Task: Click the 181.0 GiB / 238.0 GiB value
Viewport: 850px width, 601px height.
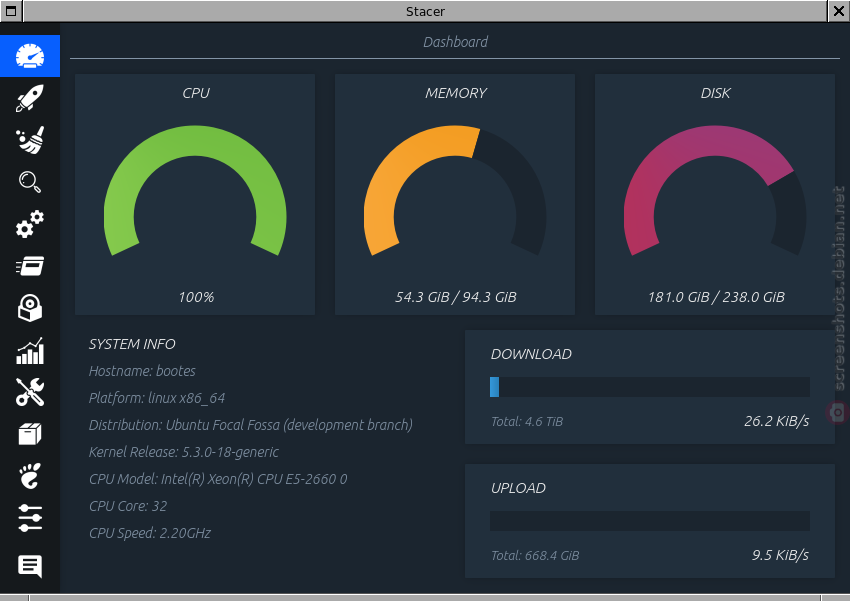Action: 716,297
